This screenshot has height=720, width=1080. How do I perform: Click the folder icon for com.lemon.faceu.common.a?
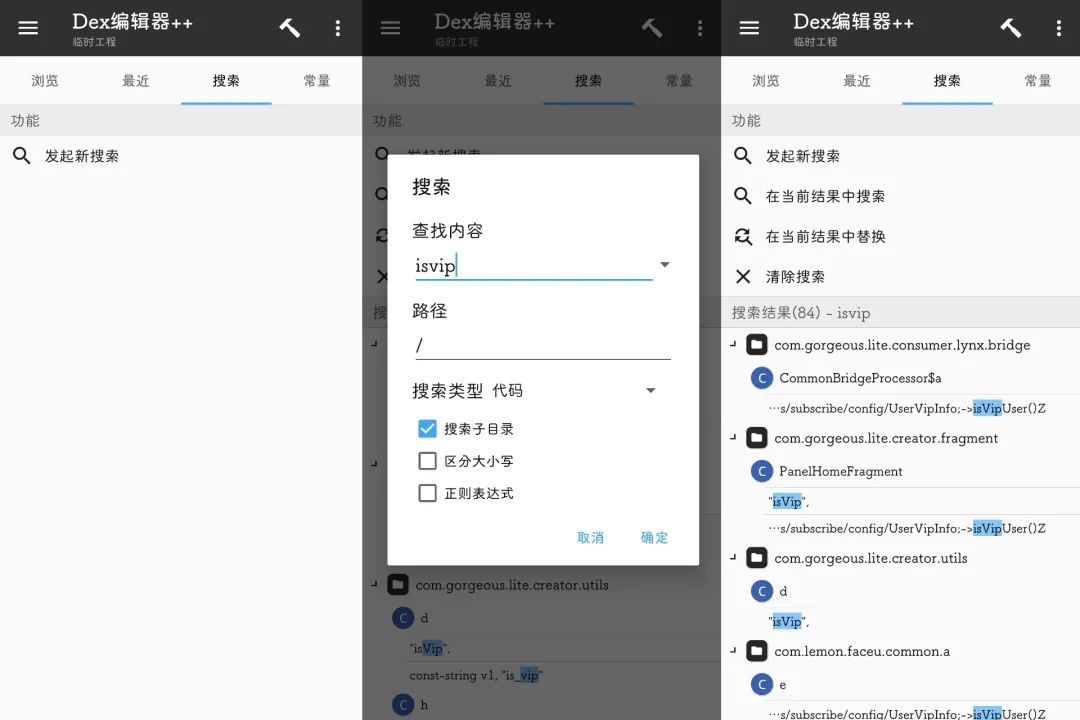pyautogui.click(x=757, y=651)
